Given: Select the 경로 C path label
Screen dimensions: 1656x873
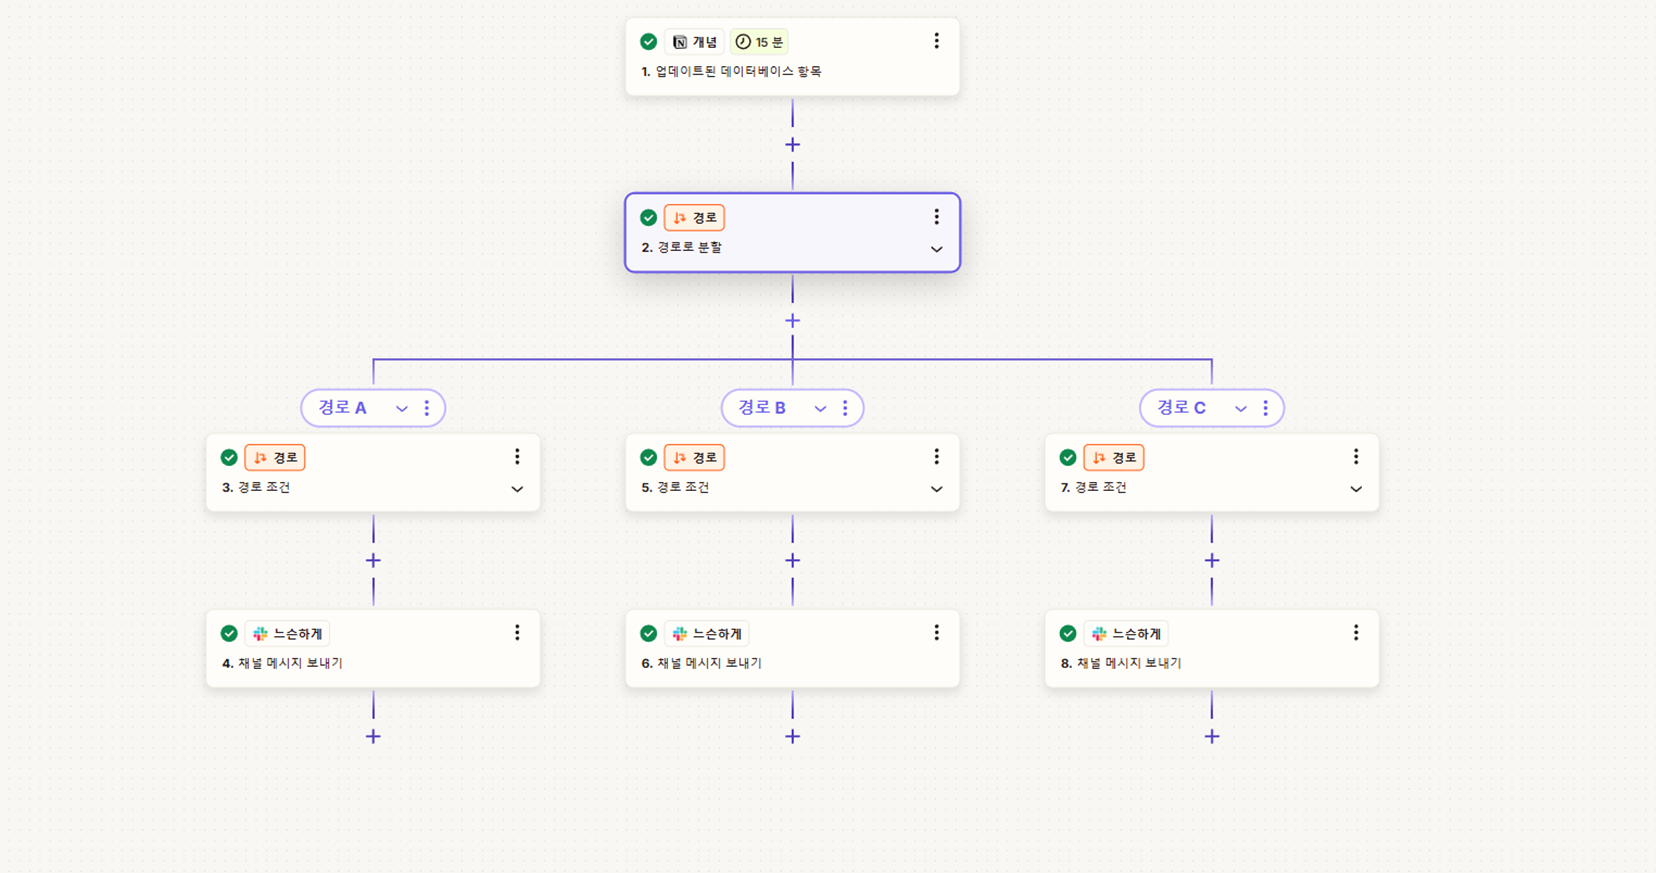Looking at the screenshot, I should coord(1181,408).
